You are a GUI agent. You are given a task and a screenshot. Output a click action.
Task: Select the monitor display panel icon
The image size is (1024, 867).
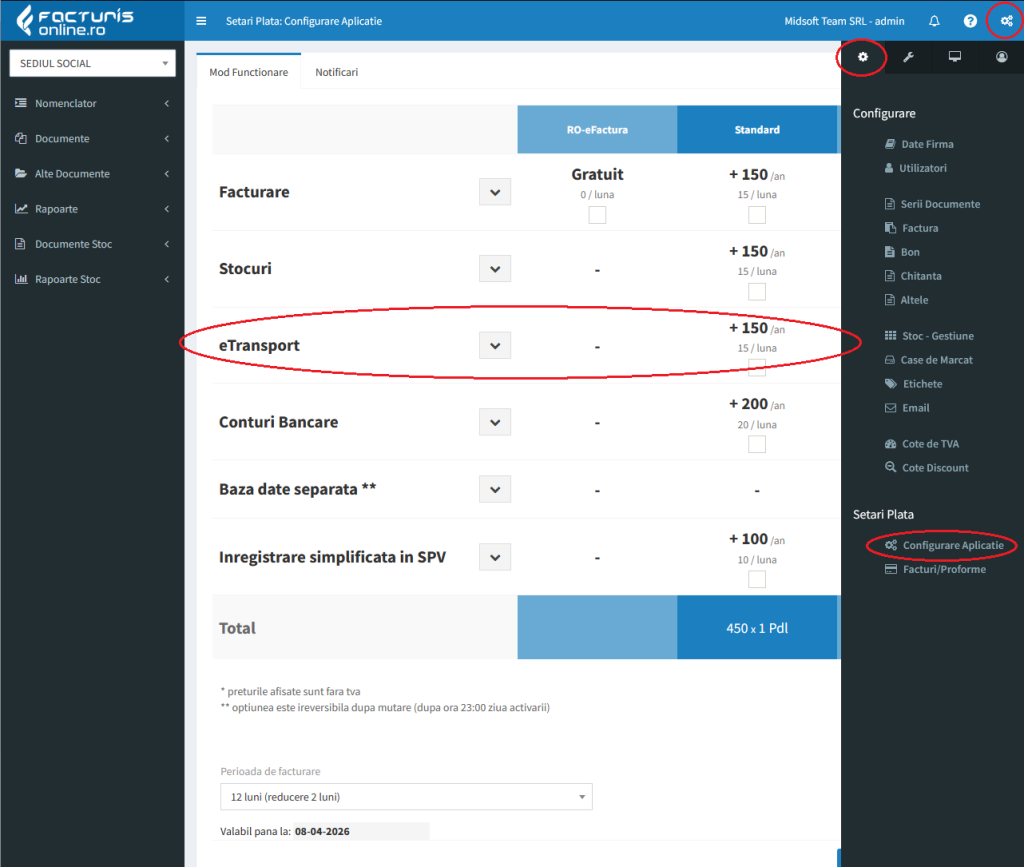tap(955, 57)
